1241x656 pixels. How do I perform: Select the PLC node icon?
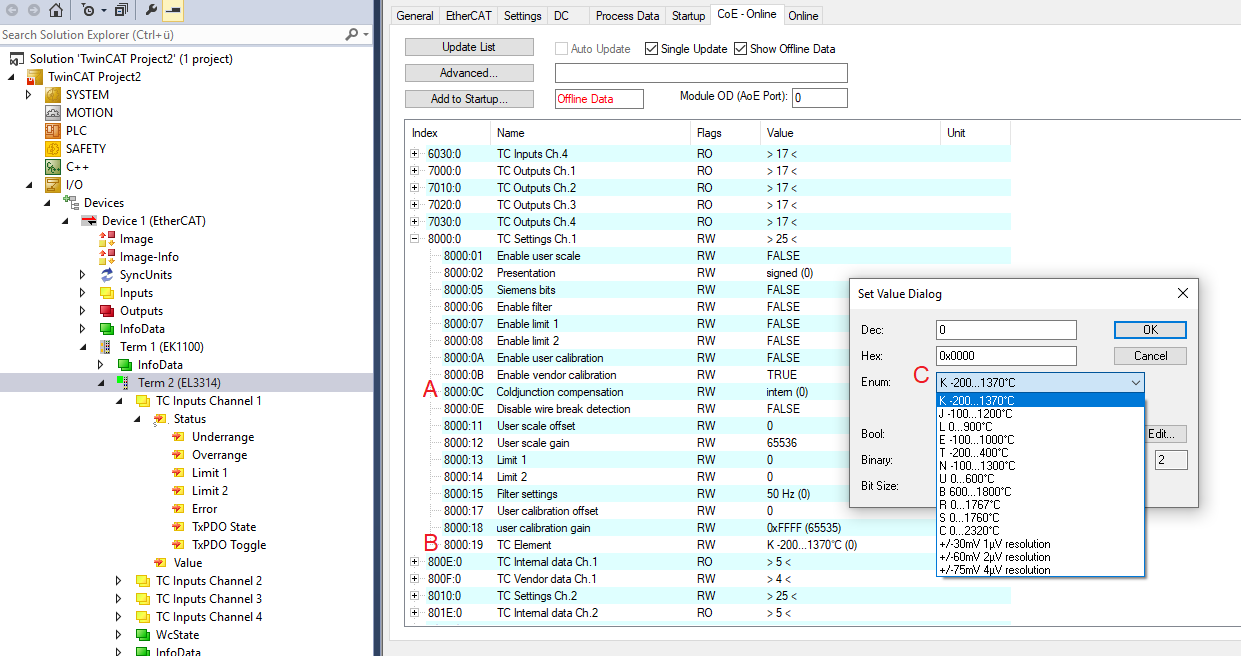pyautogui.click(x=53, y=131)
